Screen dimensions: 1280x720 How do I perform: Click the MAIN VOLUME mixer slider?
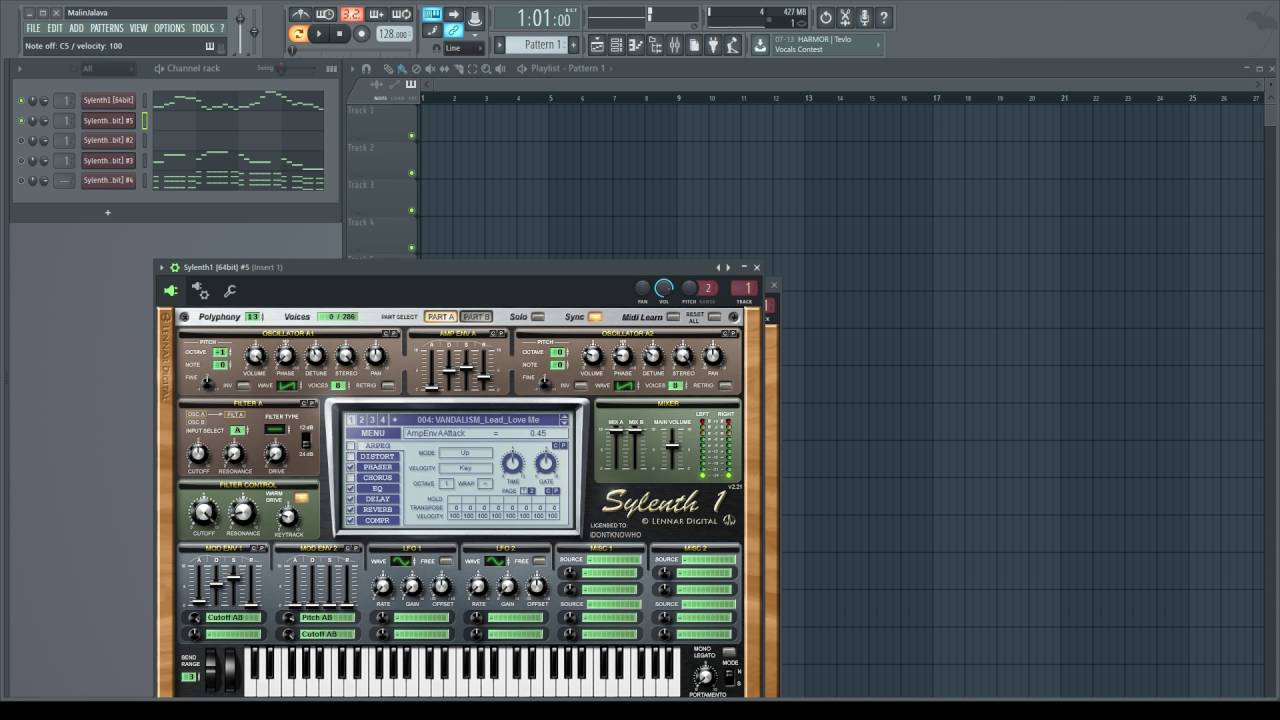(673, 448)
